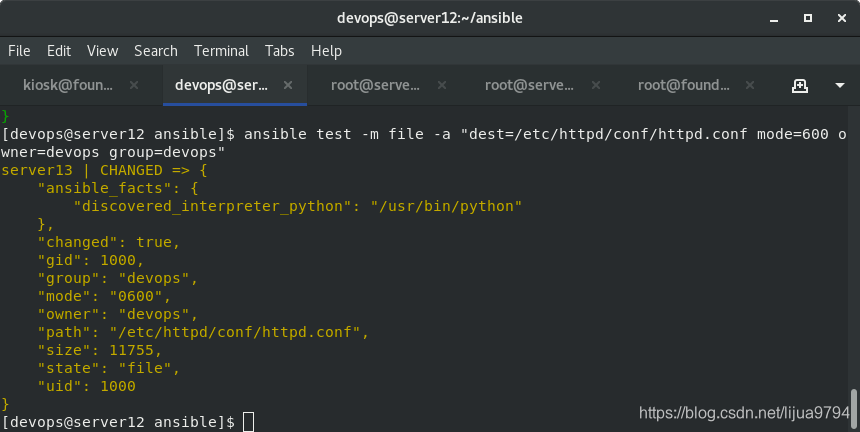Open the View menu
This screenshot has height=432, width=860.
point(103,51)
